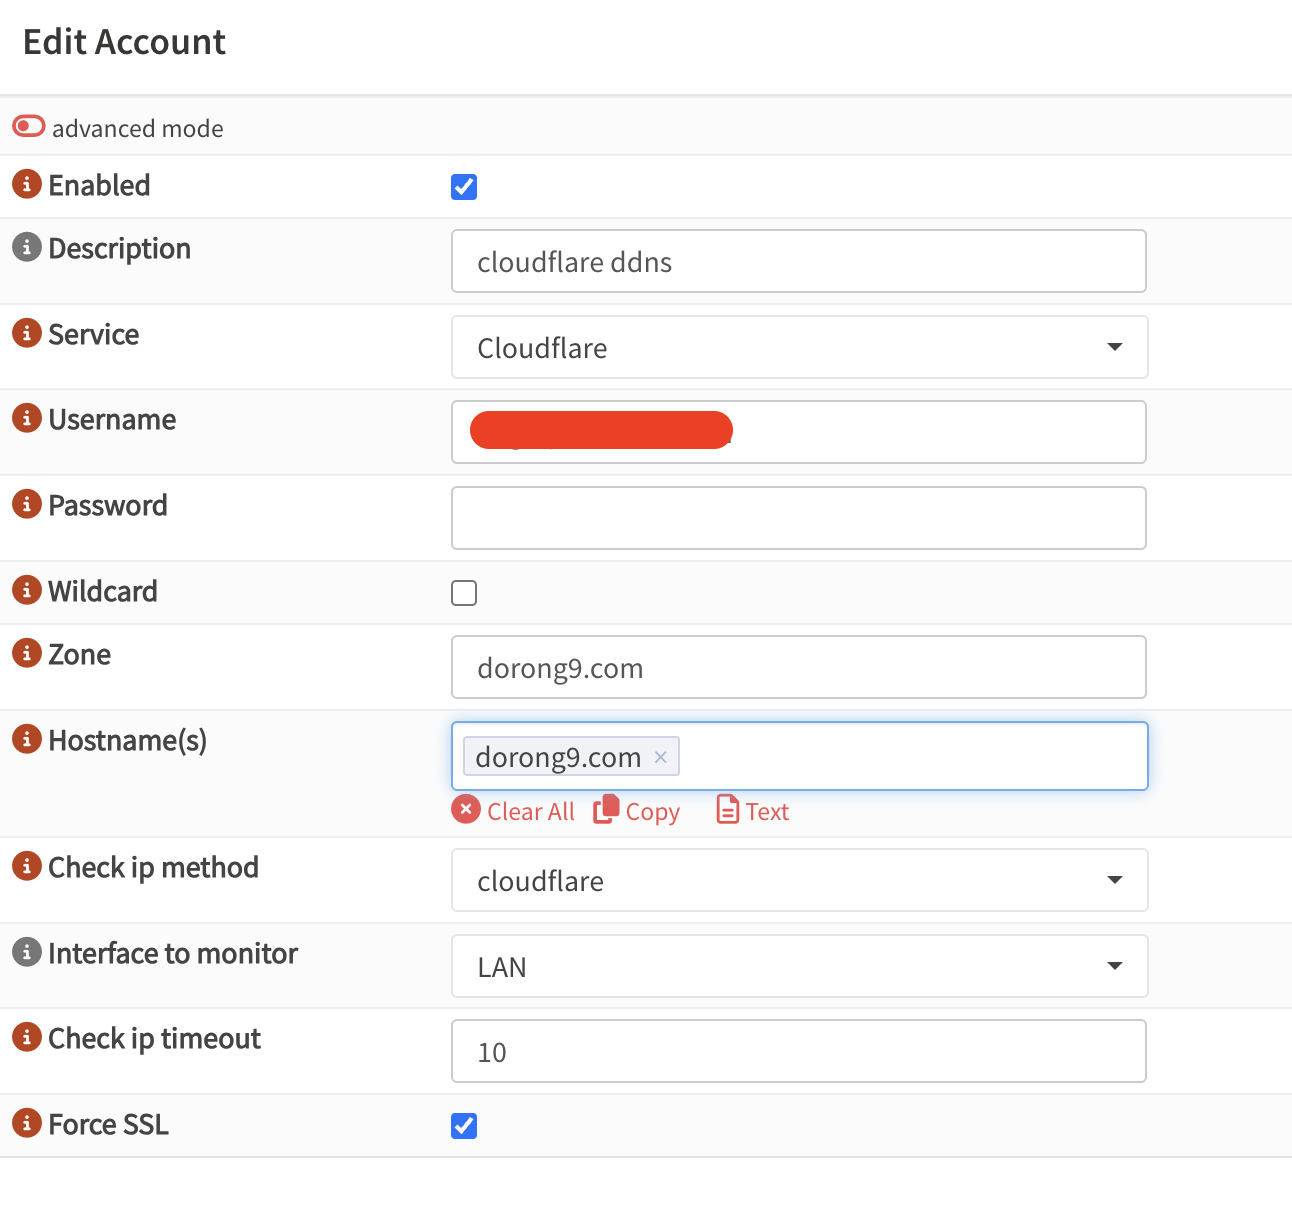Click the info icon beside Hostname(s)
This screenshot has height=1214, width=1292.
point(27,740)
